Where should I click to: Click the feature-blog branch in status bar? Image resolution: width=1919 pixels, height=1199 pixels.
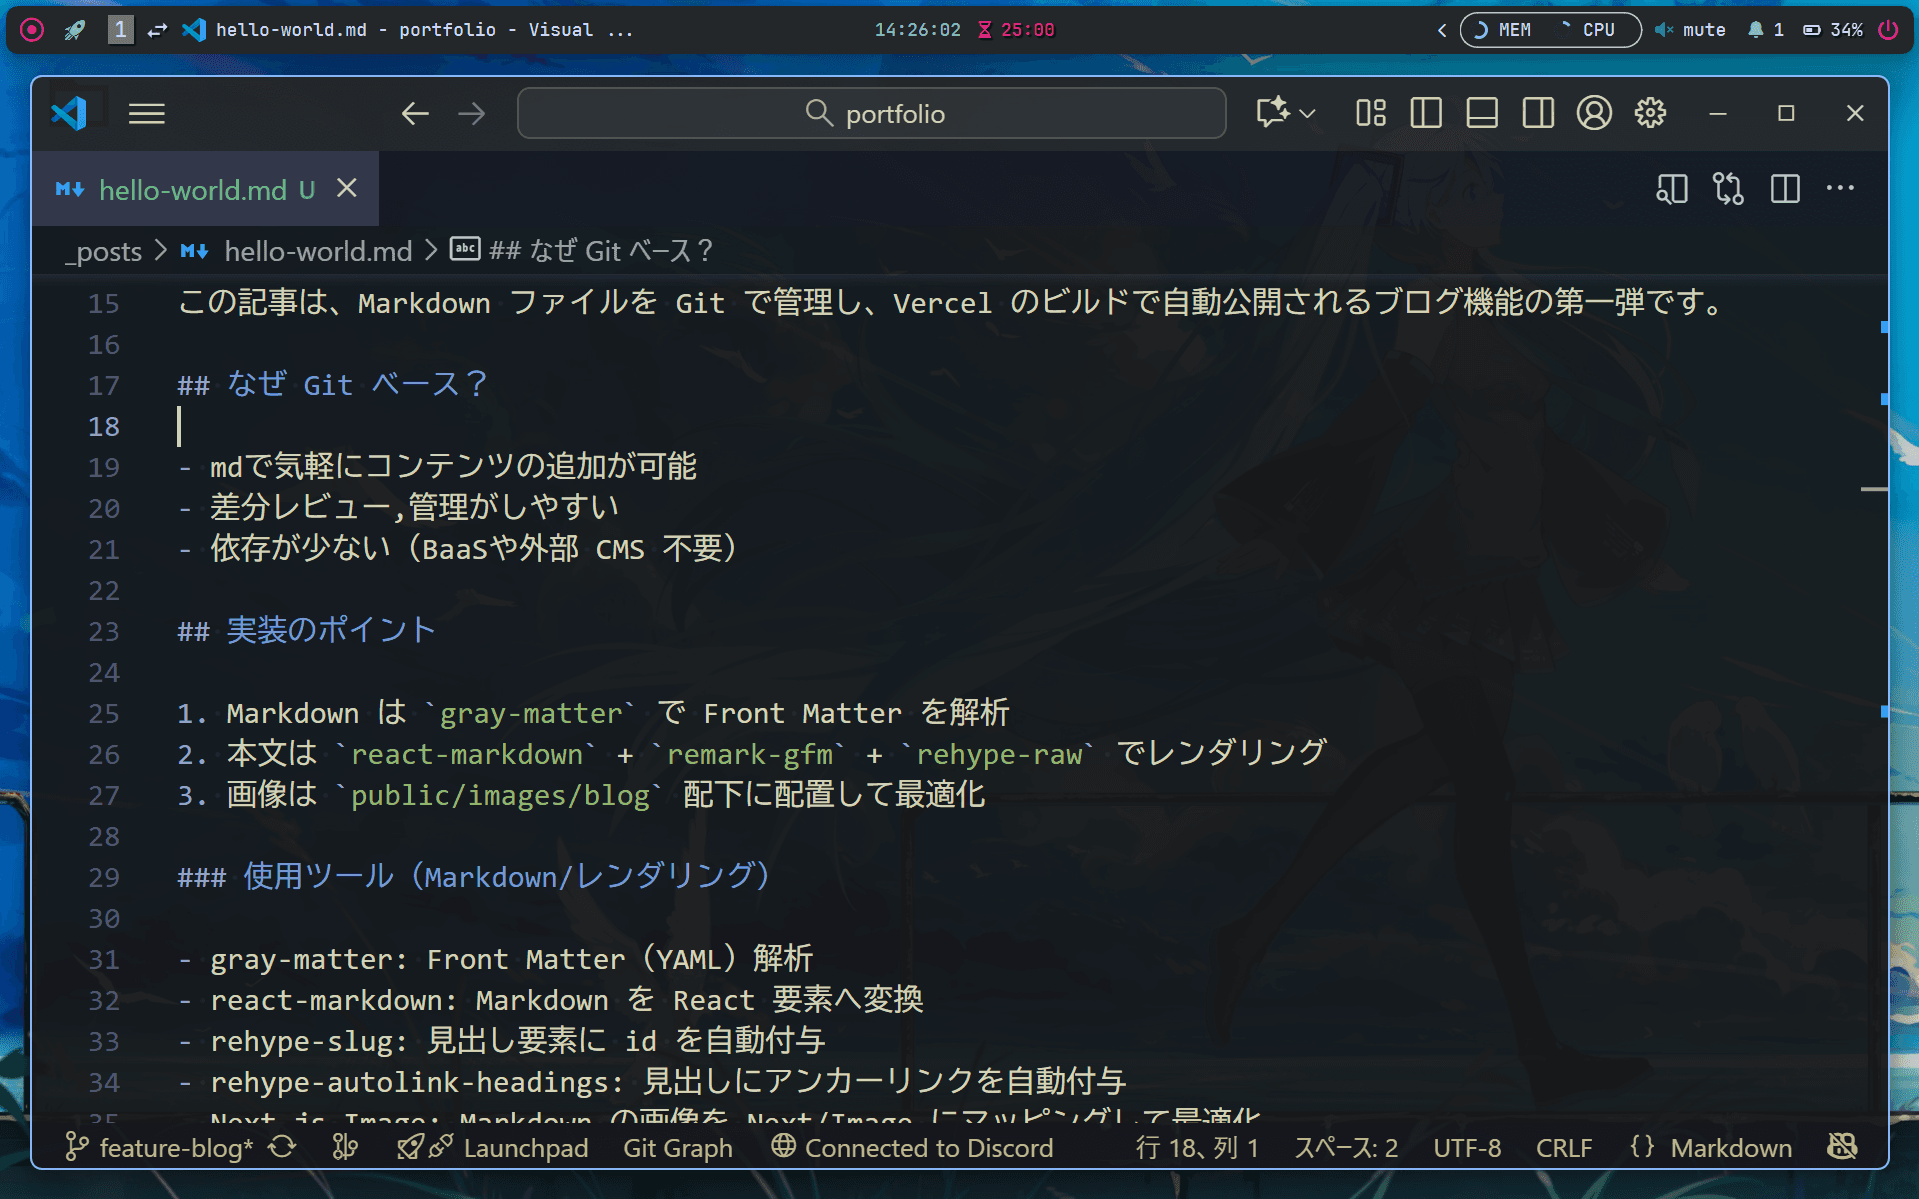pyautogui.click(x=160, y=1147)
